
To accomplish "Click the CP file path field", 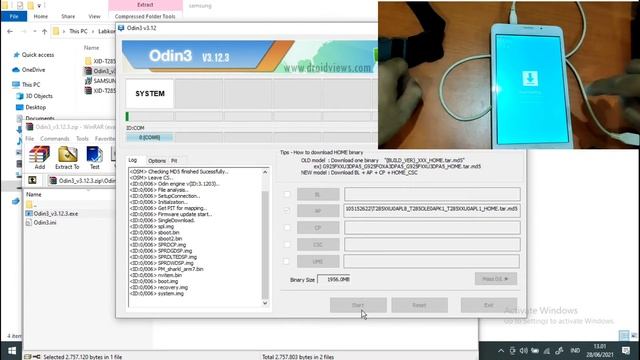I will 432,227.
